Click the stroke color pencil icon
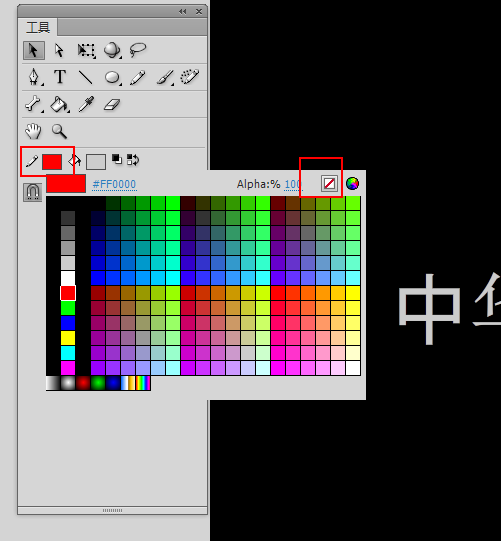This screenshot has width=501, height=541. click(x=31, y=161)
